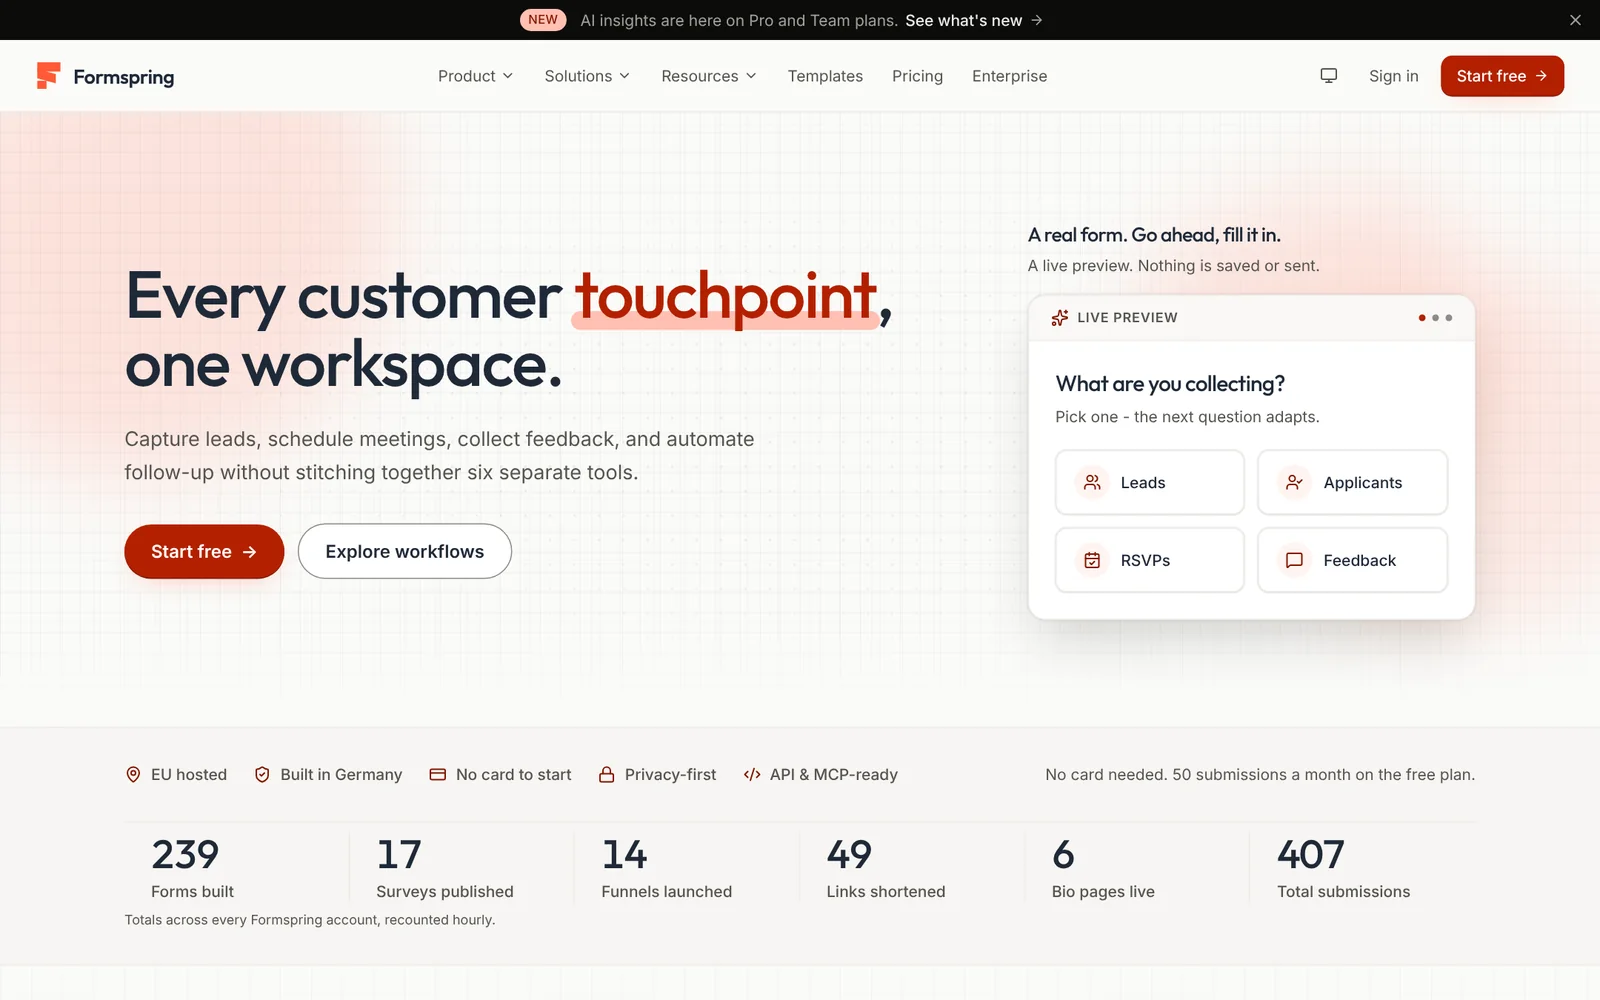Expand the Resources menu

[709, 76]
